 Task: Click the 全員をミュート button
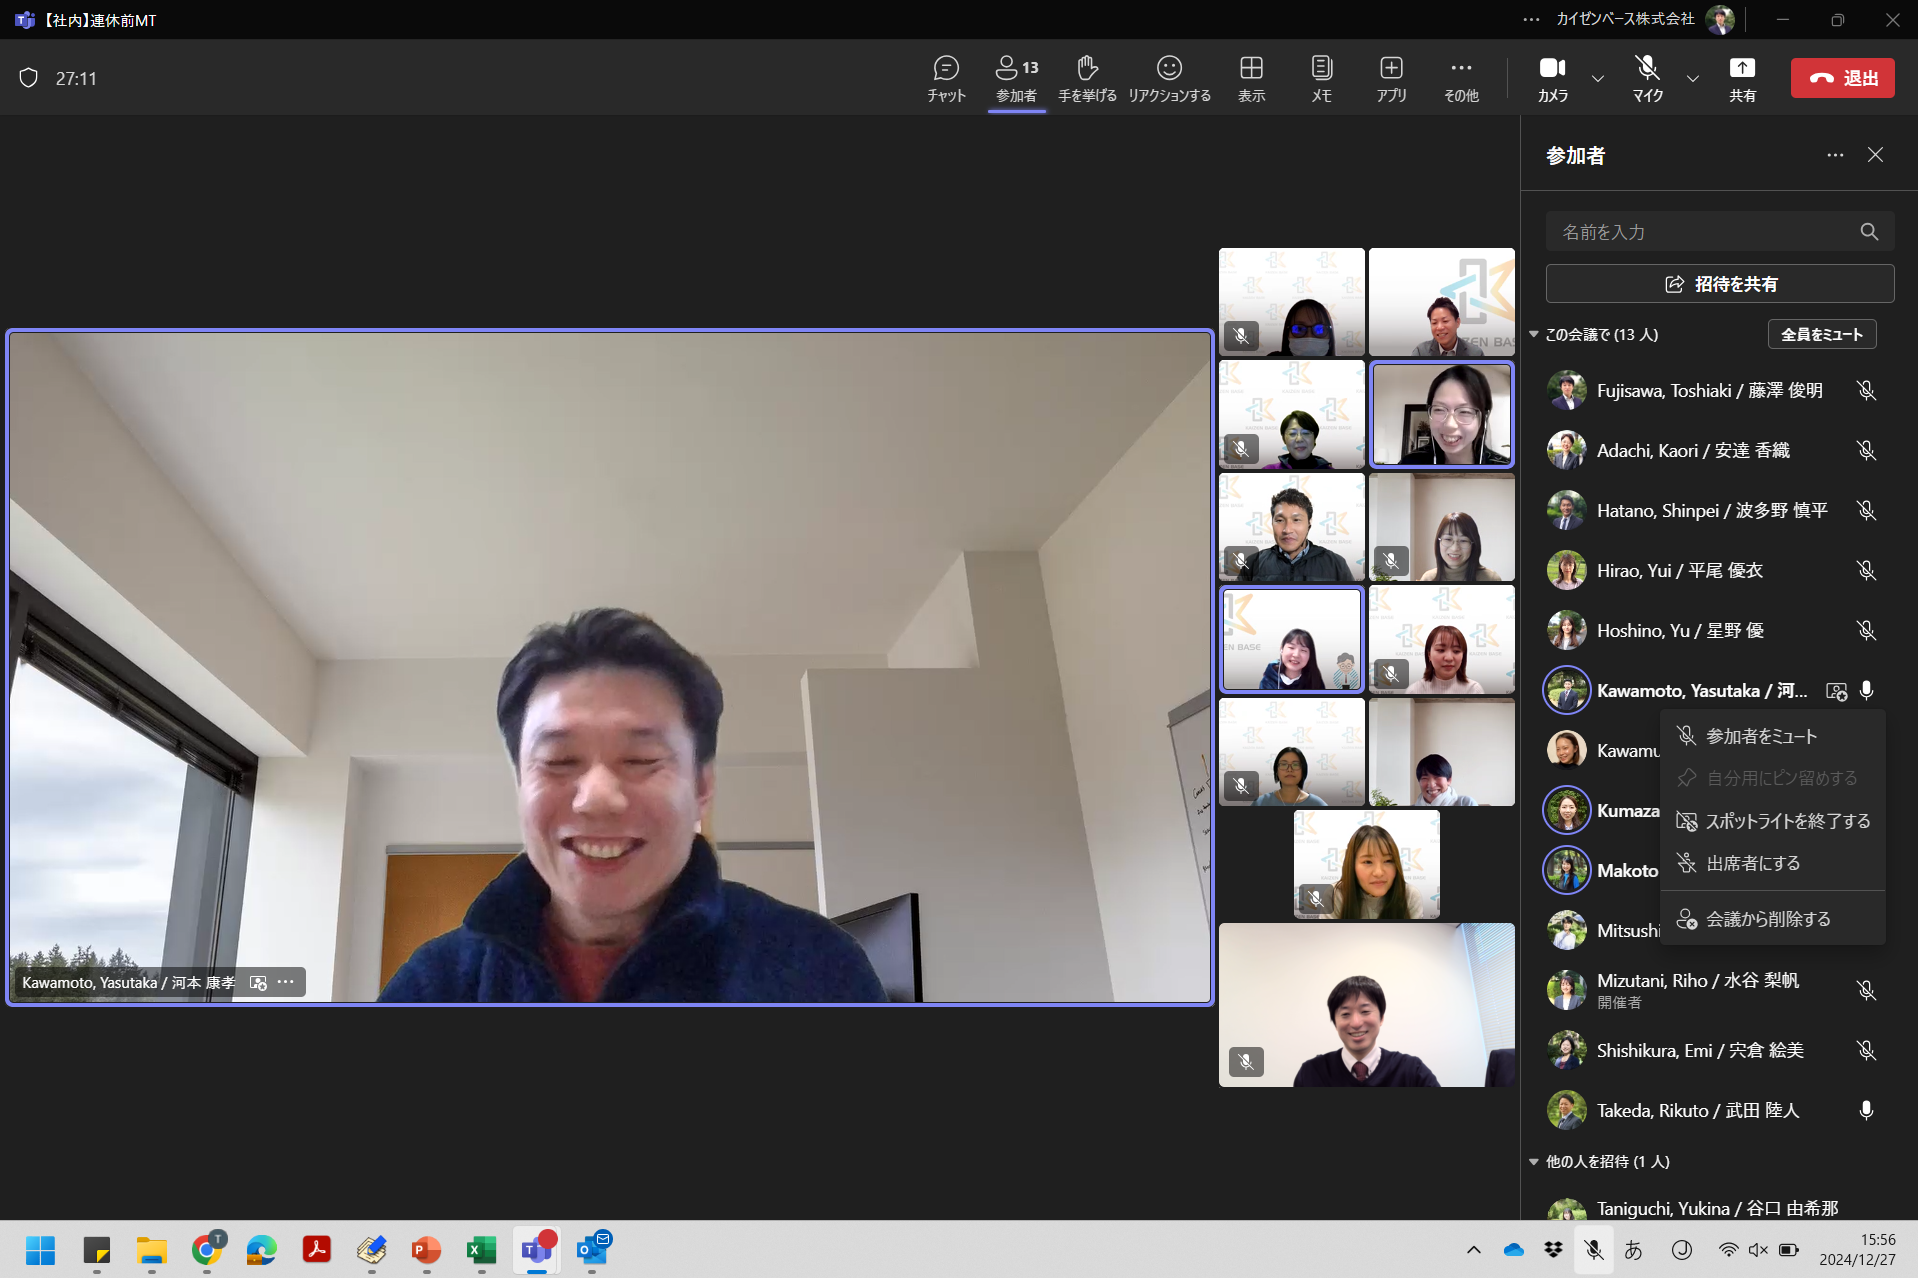[x=1822, y=334]
